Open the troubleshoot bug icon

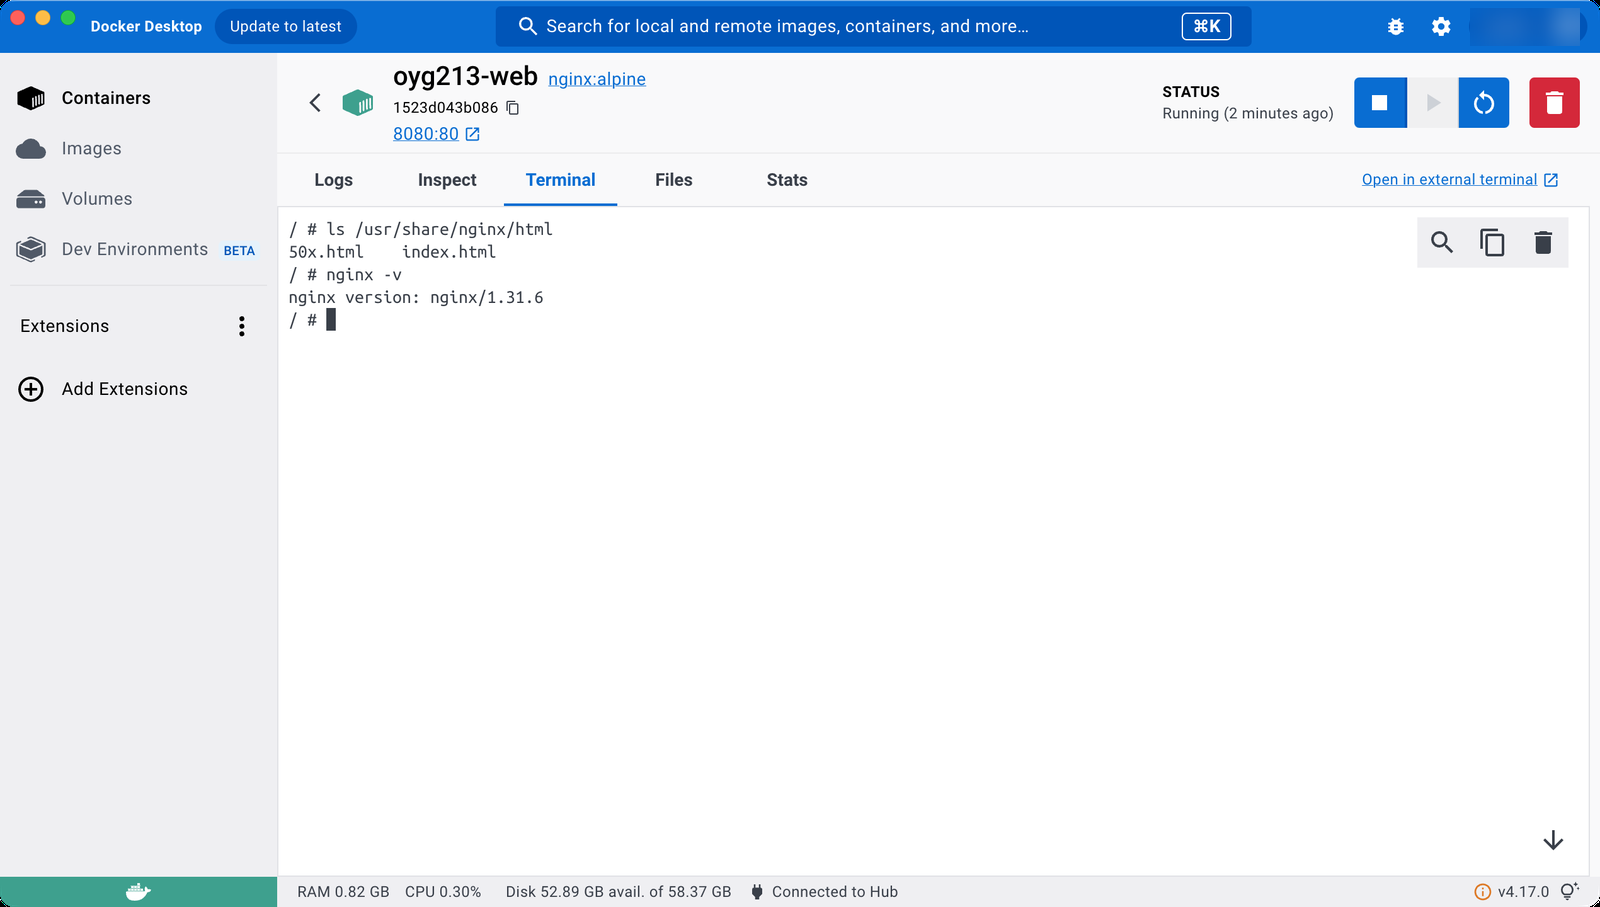[x=1396, y=27]
